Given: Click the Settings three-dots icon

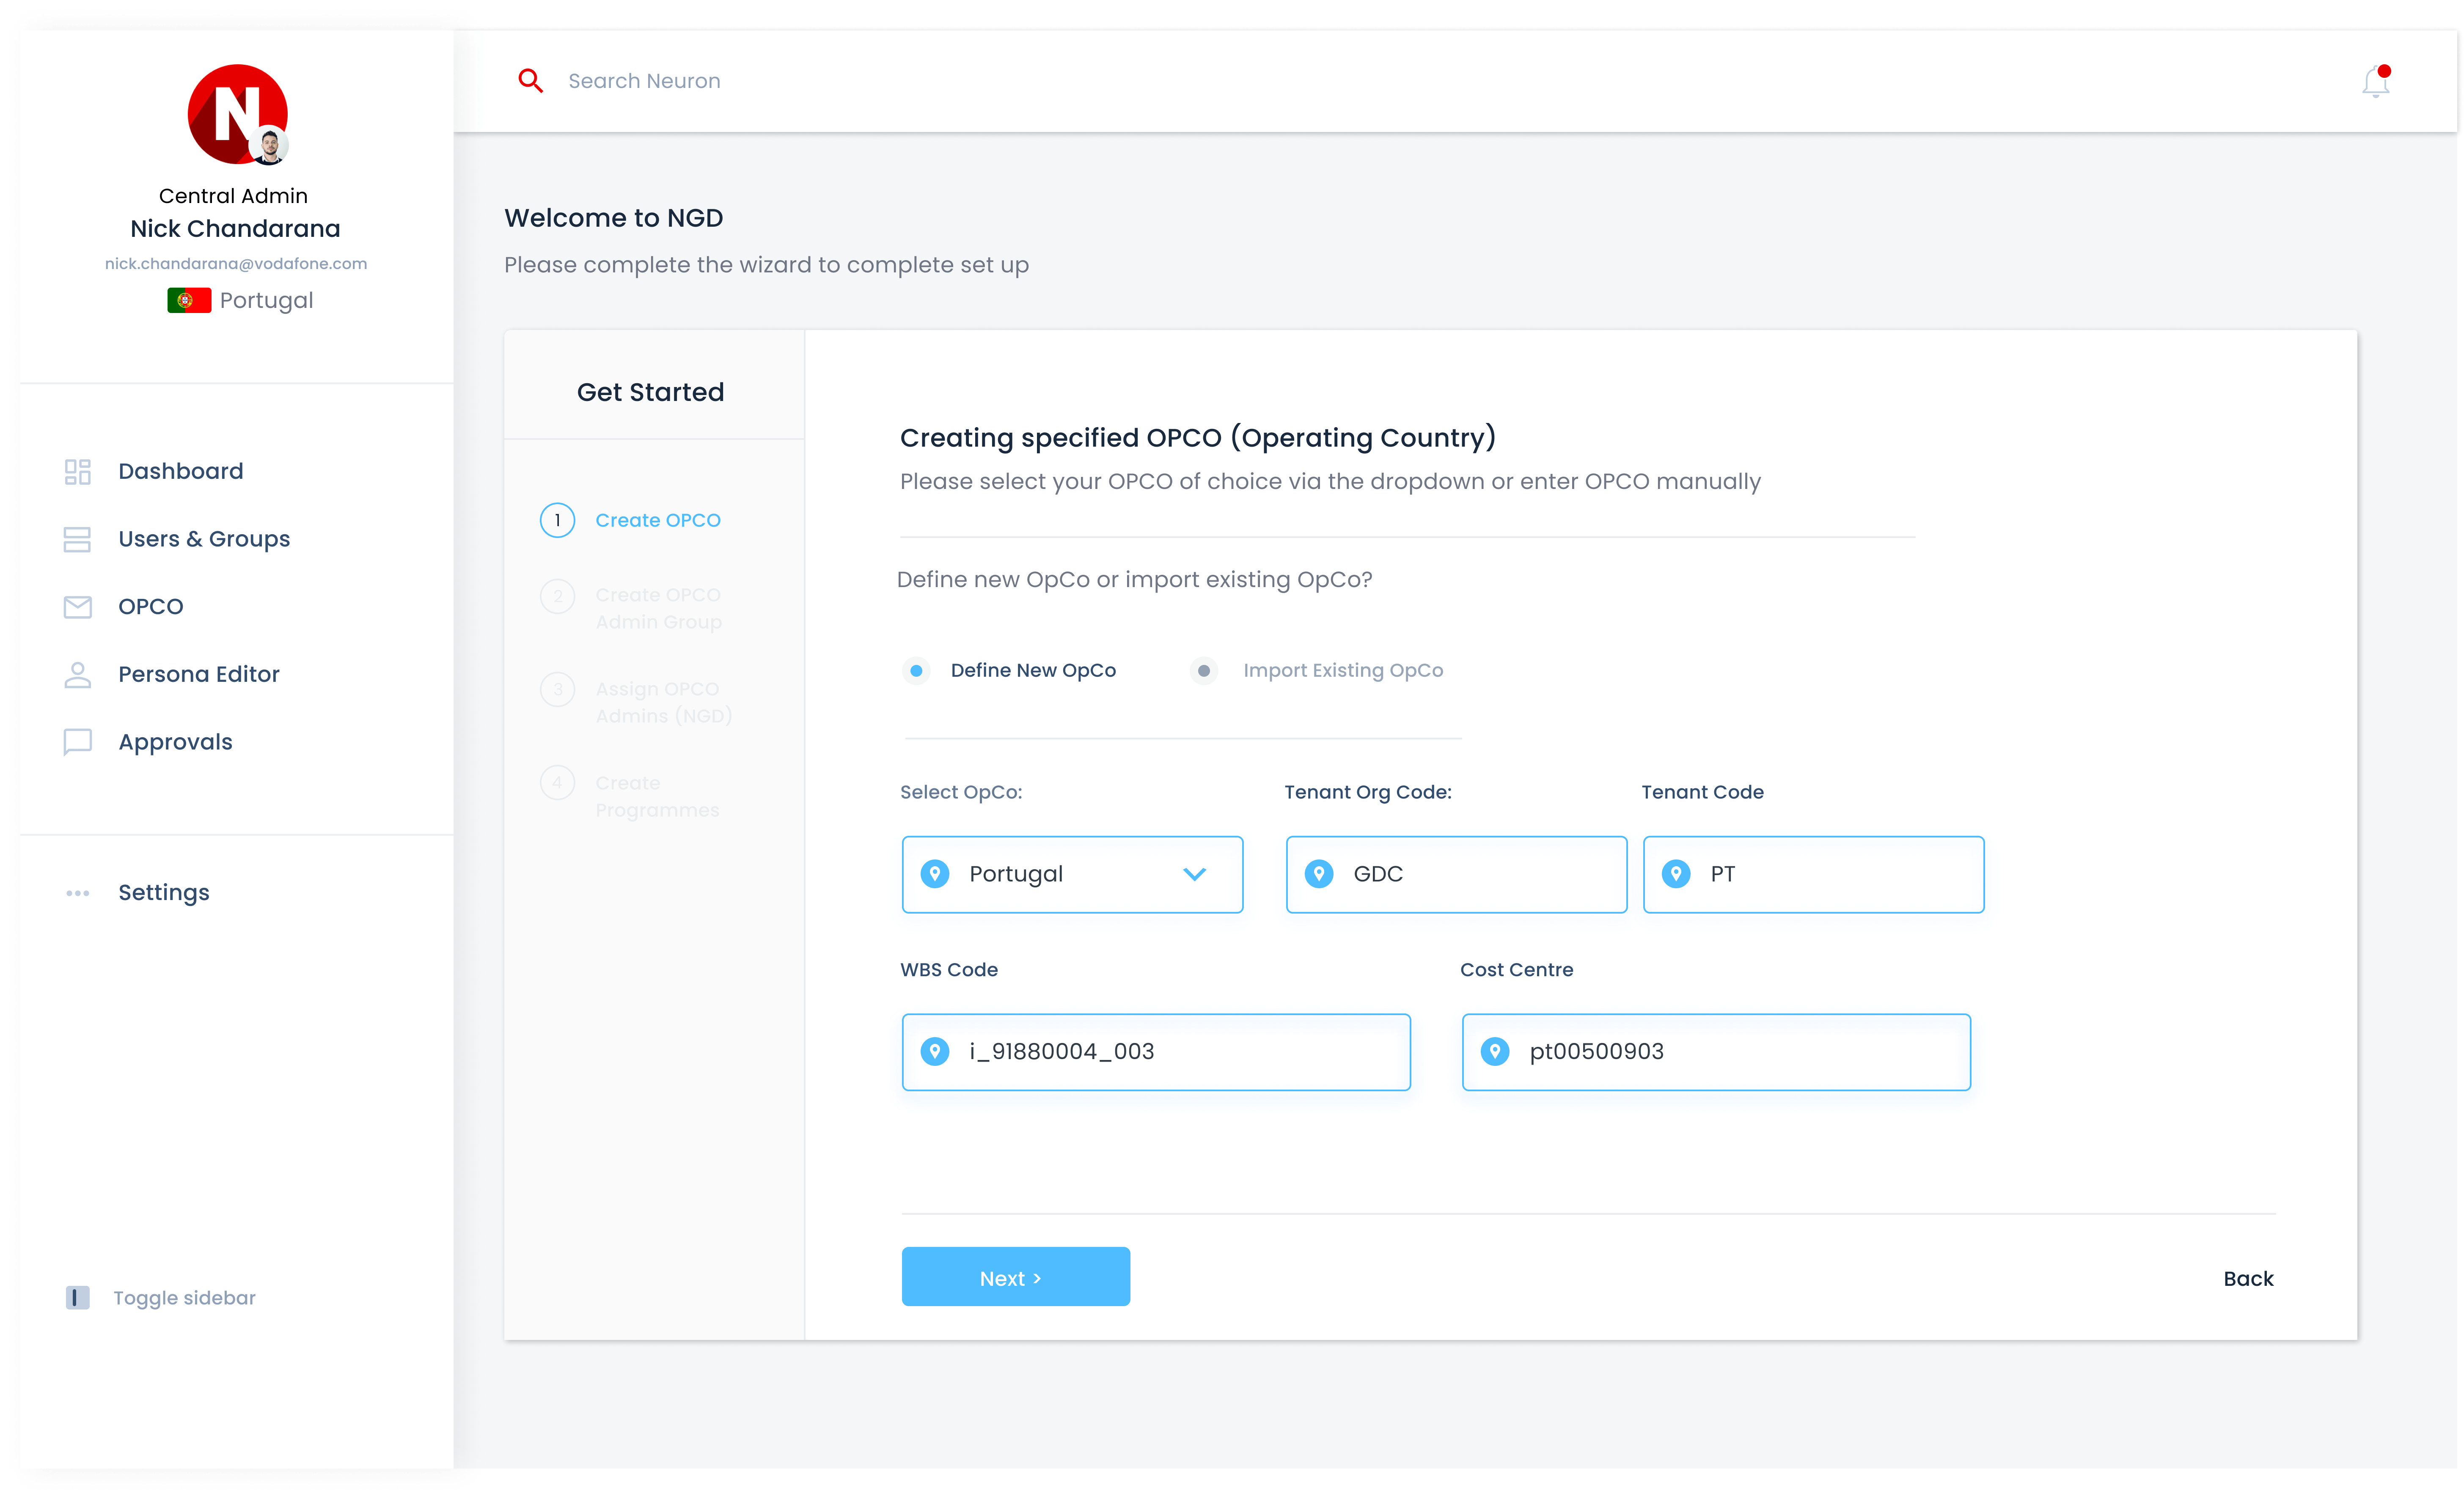Looking at the screenshot, I should coord(77,893).
